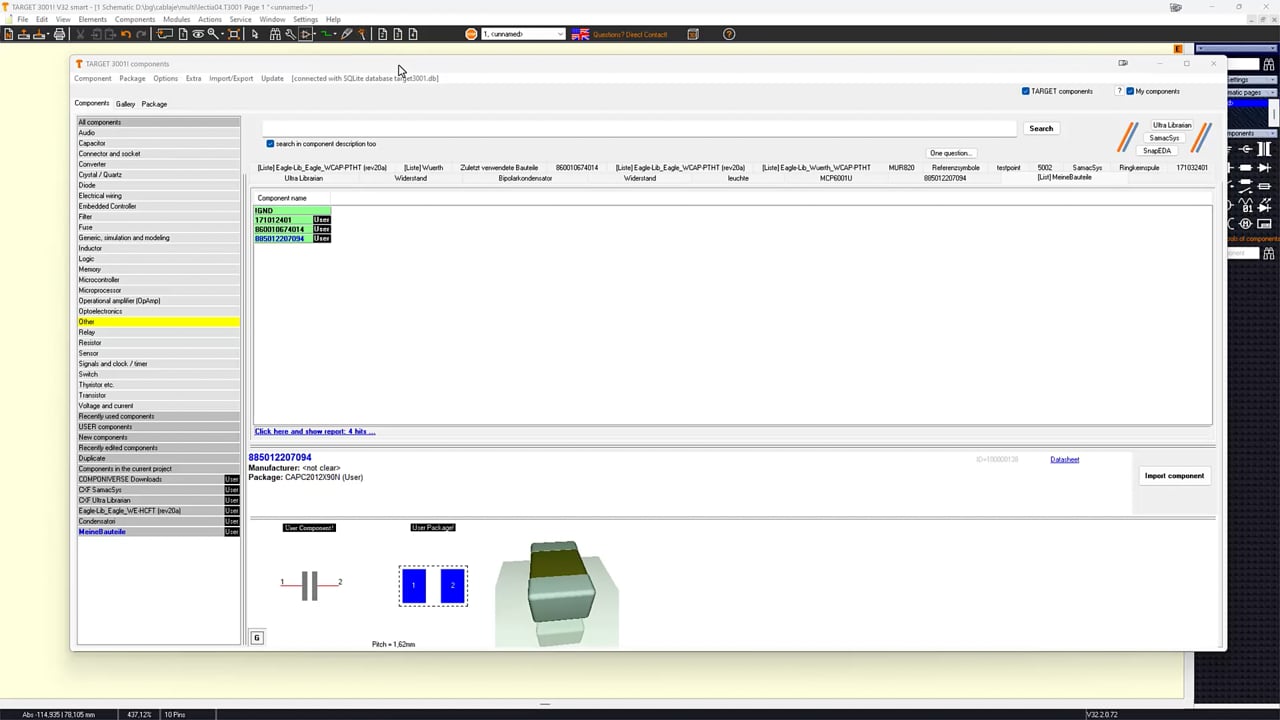
Task: Open the Datasheet link
Action: click(x=1064, y=460)
